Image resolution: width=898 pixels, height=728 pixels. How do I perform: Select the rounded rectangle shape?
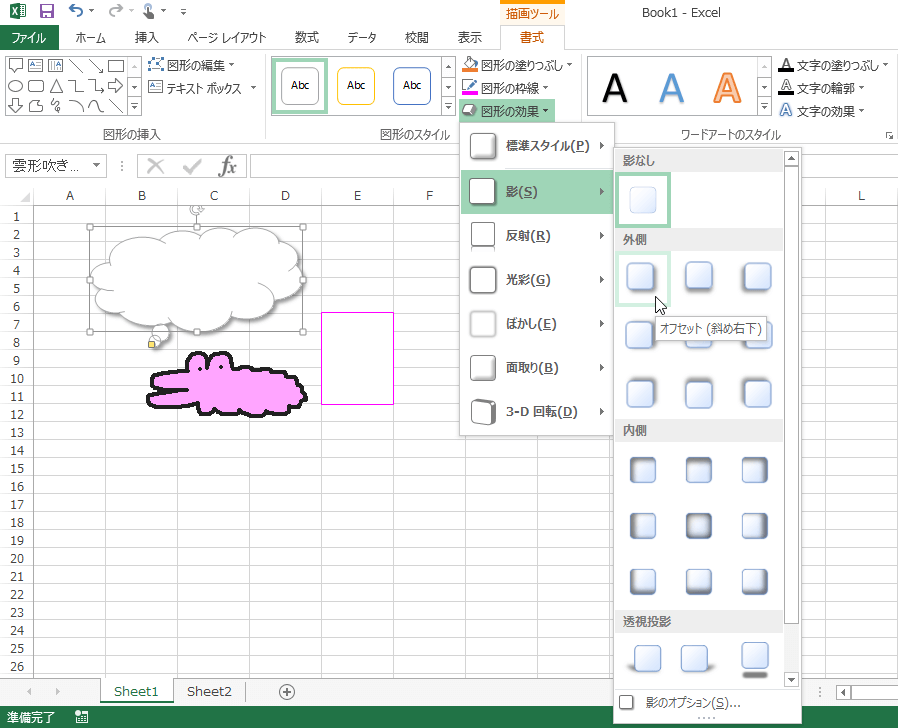[x=36, y=86]
